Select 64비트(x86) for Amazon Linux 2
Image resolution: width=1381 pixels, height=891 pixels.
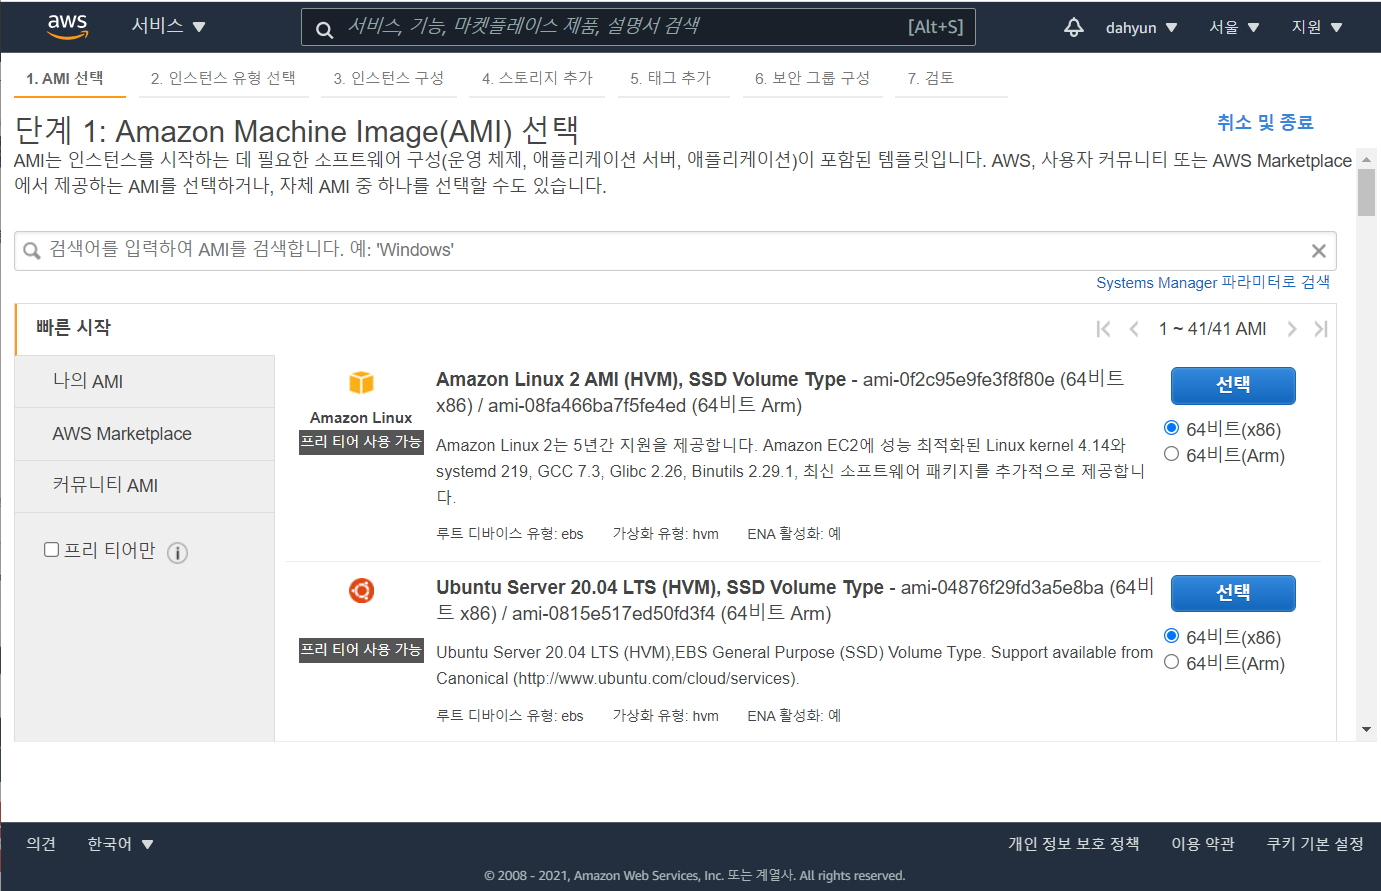[x=1172, y=428]
